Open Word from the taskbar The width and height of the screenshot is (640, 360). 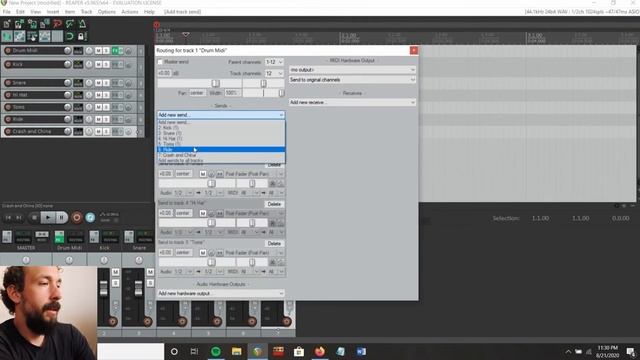(361, 351)
